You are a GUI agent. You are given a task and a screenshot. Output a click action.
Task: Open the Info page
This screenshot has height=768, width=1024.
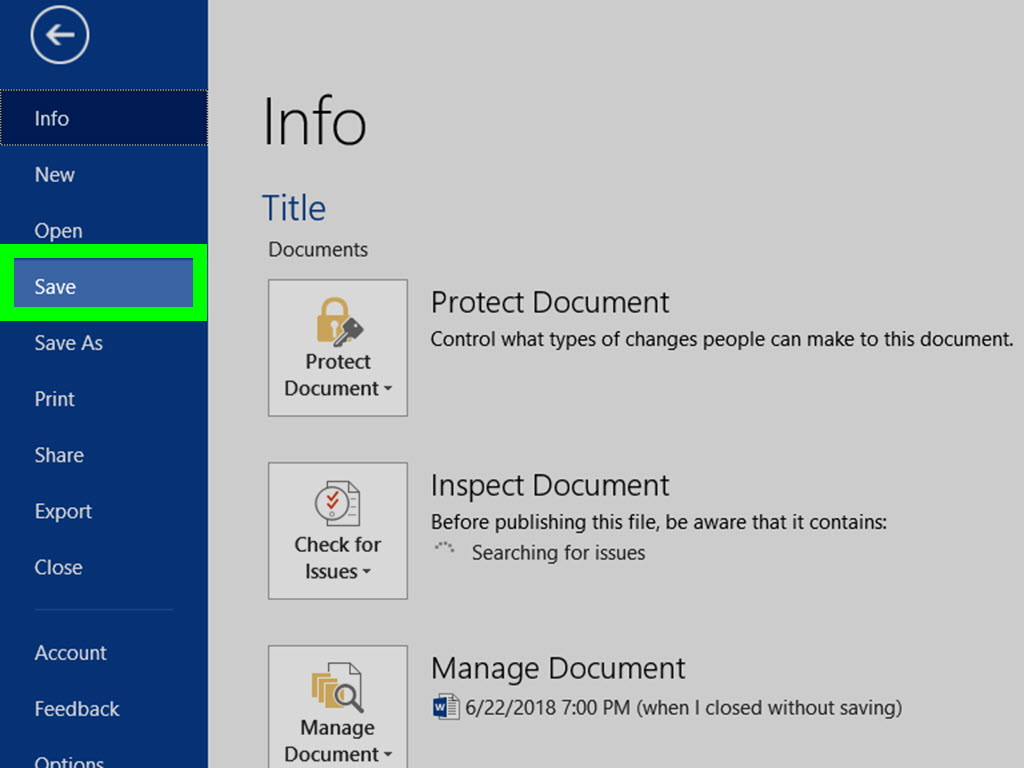tap(104, 118)
